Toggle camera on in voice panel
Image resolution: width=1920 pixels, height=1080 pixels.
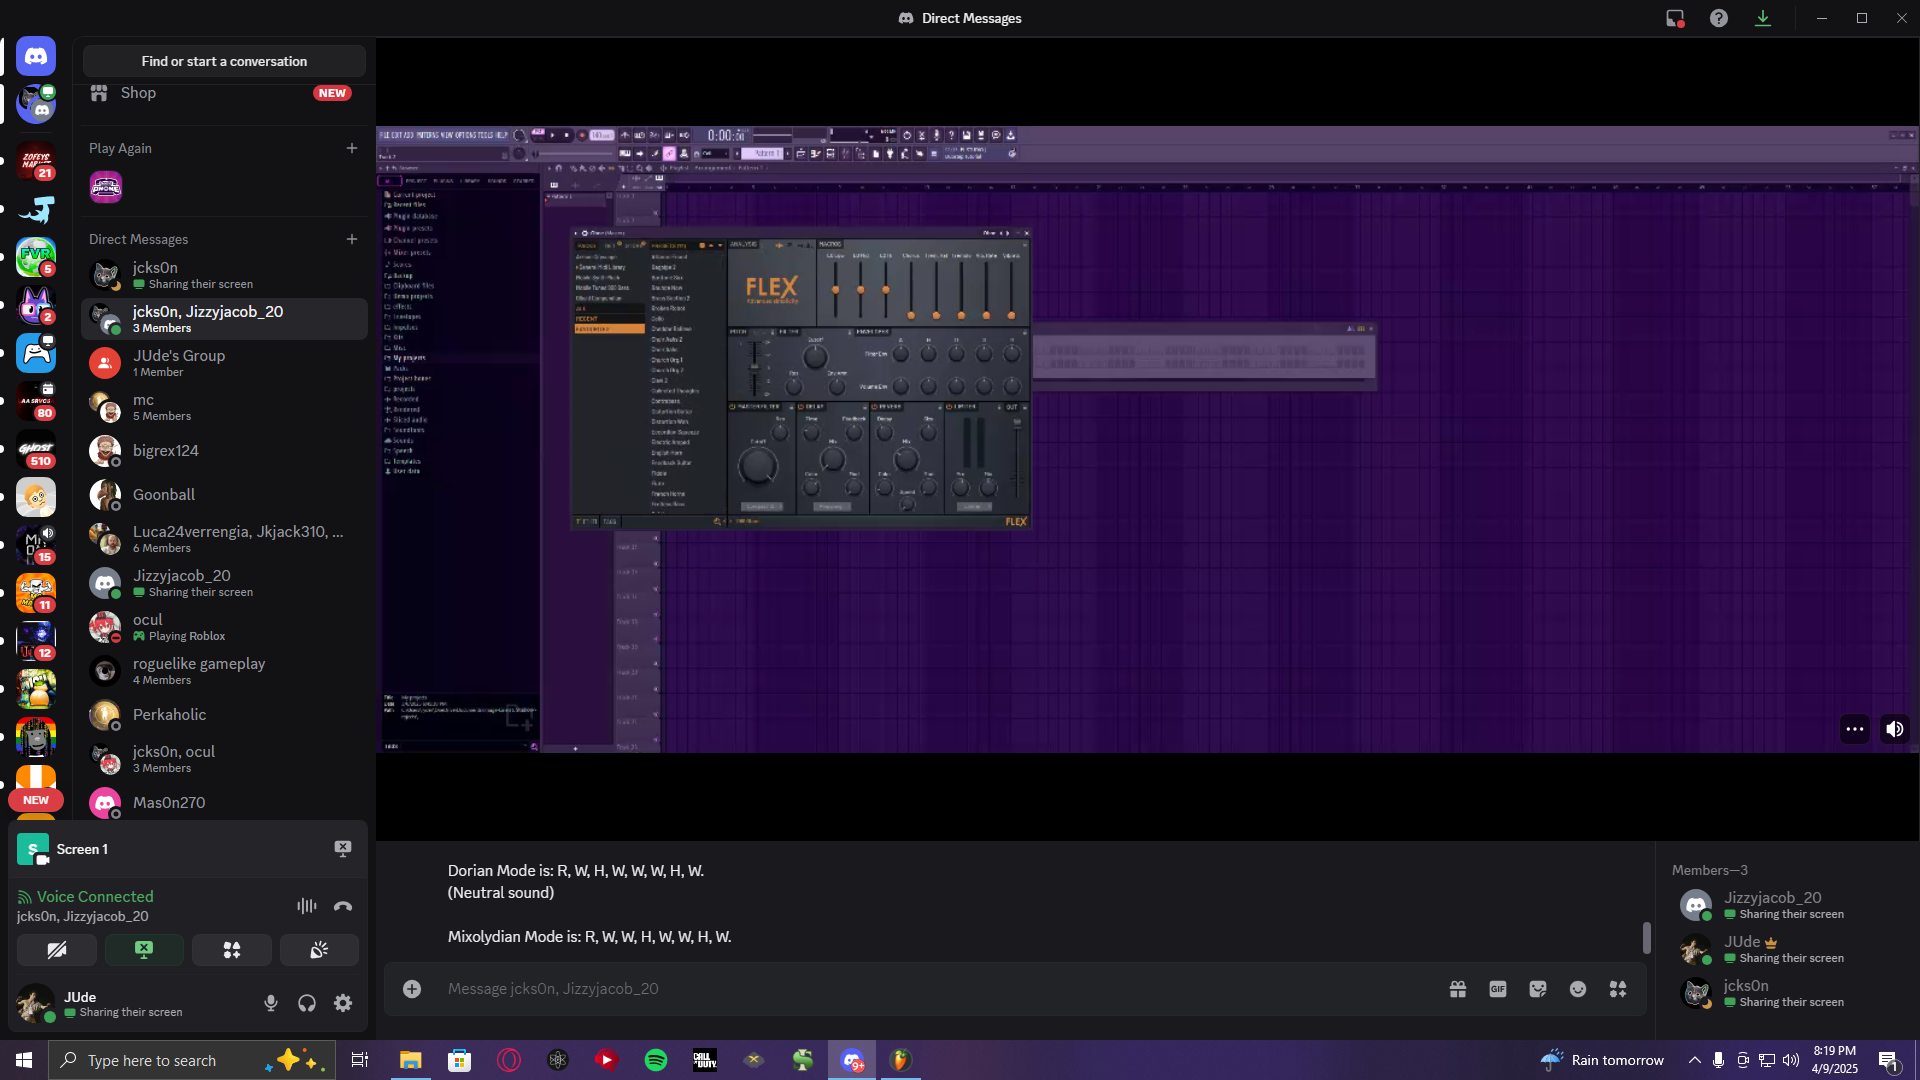[57, 950]
